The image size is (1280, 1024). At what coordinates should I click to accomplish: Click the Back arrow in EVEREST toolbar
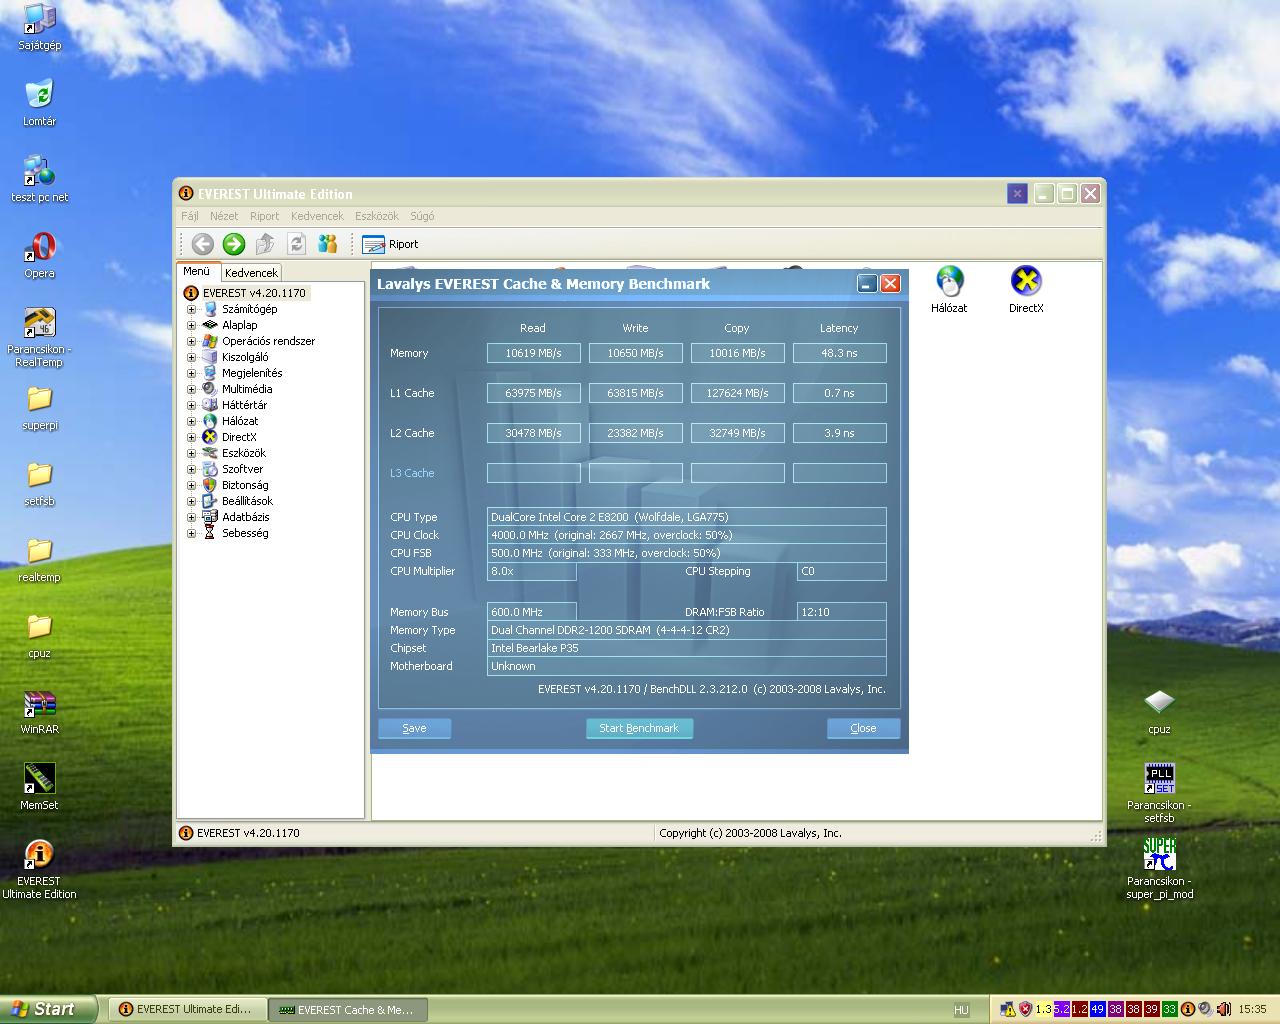point(202,244)
